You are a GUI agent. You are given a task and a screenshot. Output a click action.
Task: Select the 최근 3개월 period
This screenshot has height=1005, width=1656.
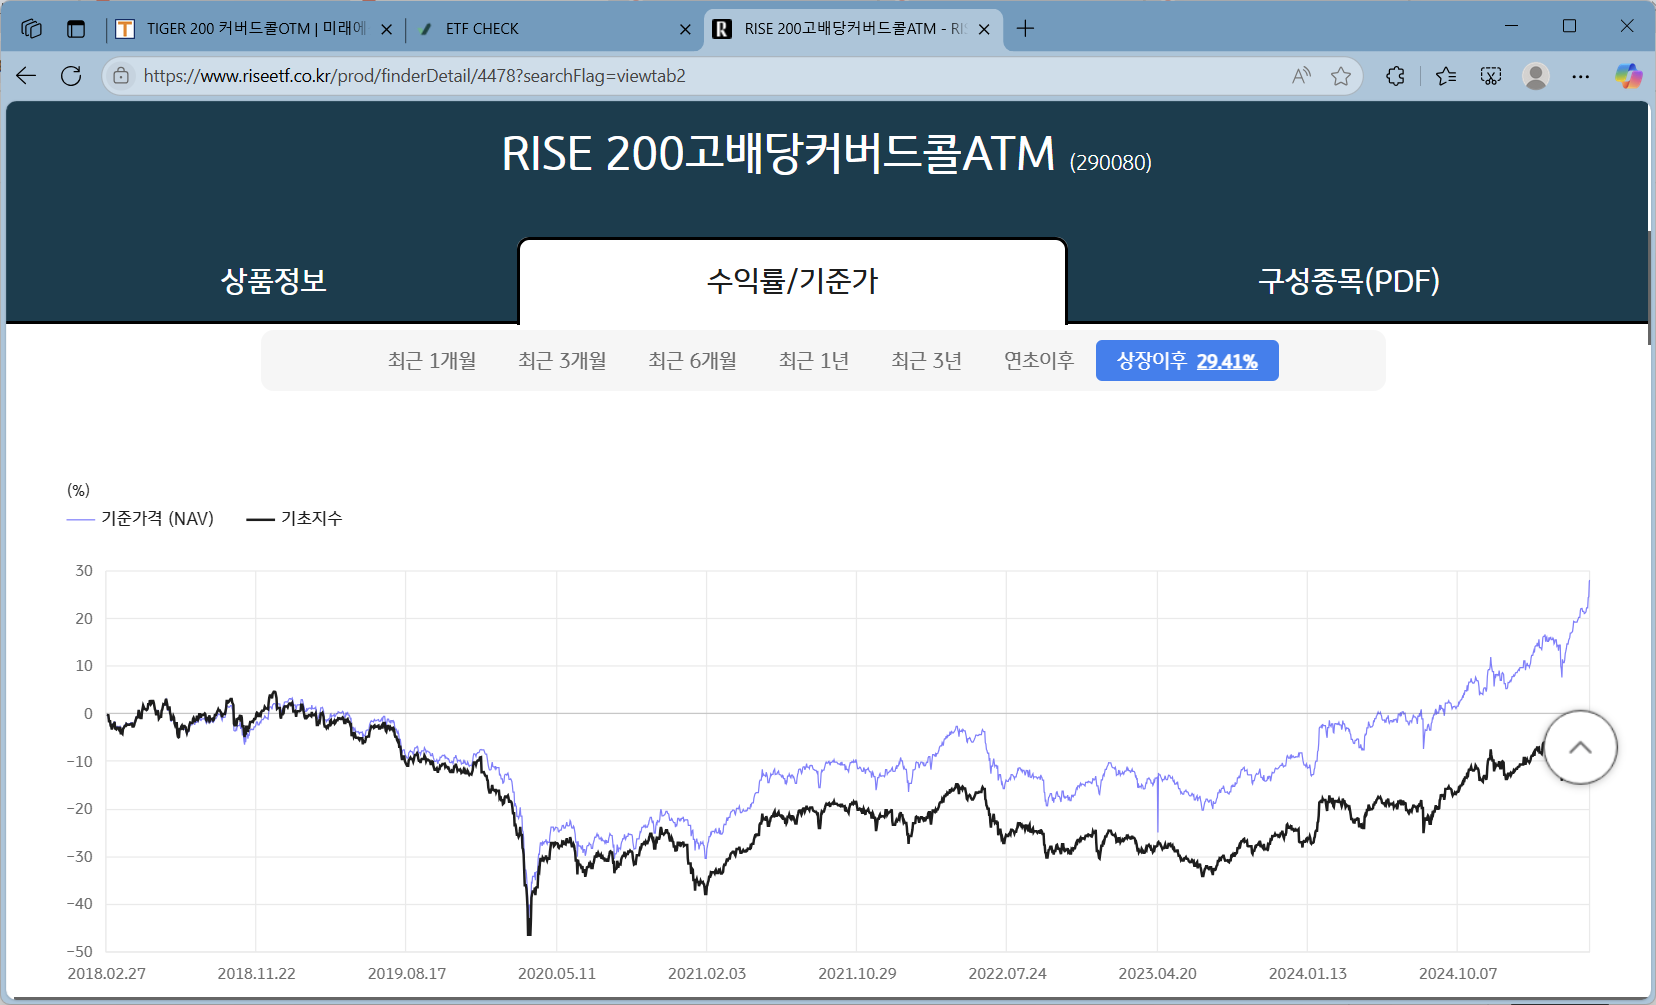tap(562, 361)
